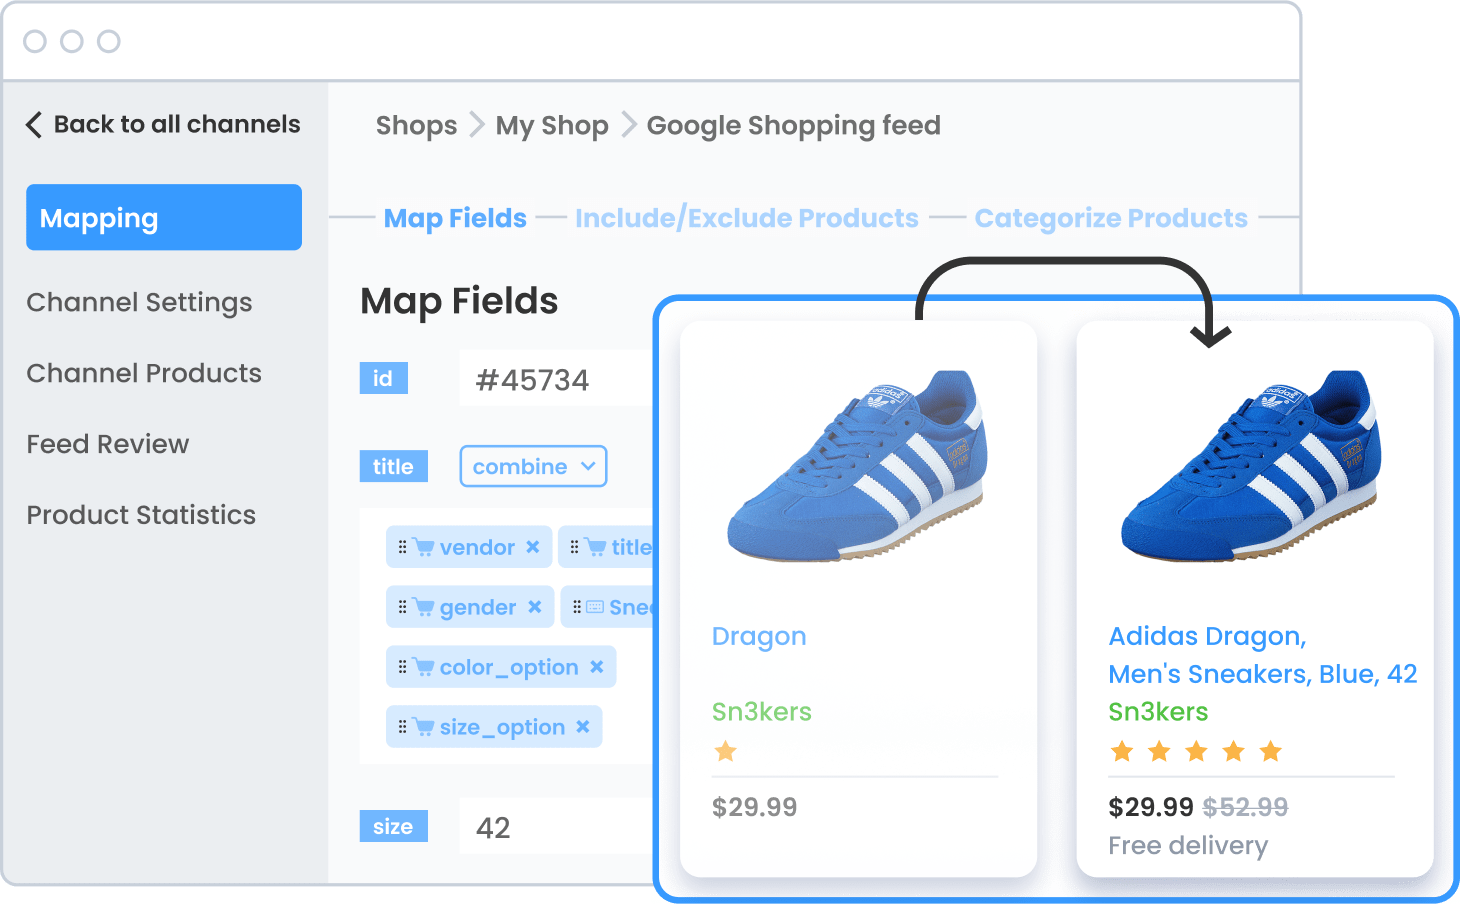Click the cart icon on the color_option tag

[x=426, y=666]
